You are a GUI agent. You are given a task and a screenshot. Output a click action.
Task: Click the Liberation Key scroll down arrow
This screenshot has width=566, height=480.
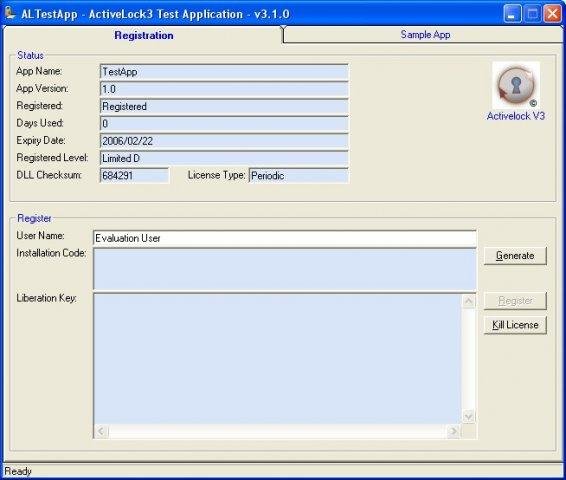[x=469, y=417]
